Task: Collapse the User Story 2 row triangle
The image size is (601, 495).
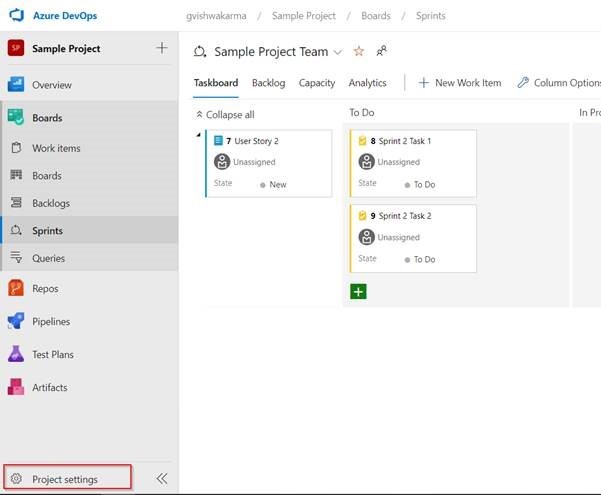Action: [199, 135]
